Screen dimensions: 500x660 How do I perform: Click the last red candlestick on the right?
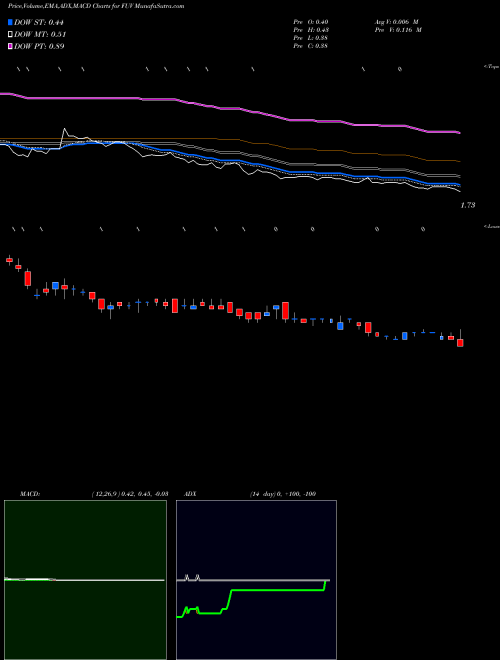coord(460,342)
